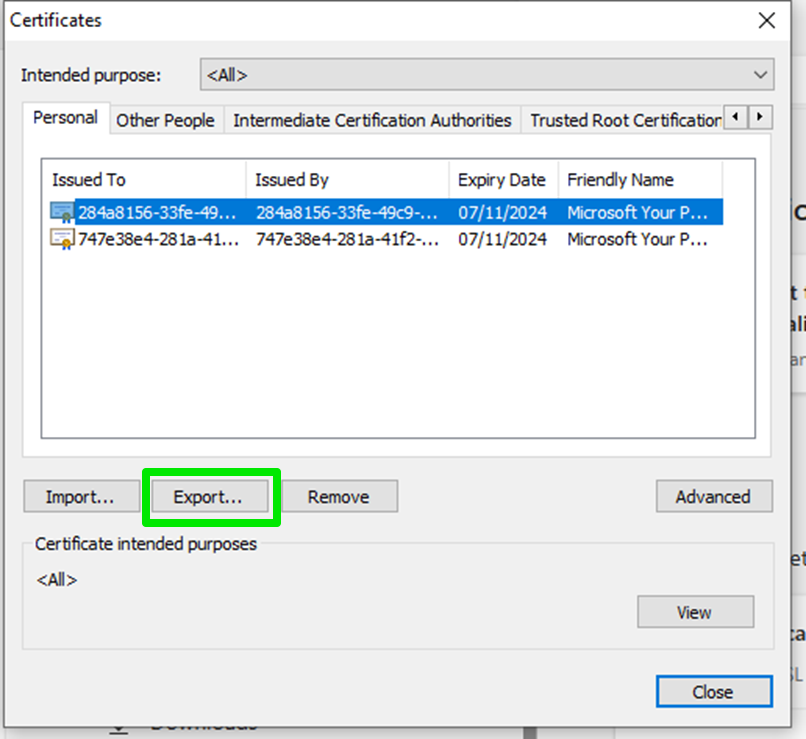Click expiry date of 284a8156 row
The image size is (806, 739).
pyautogui.click(x=502, y=212)
